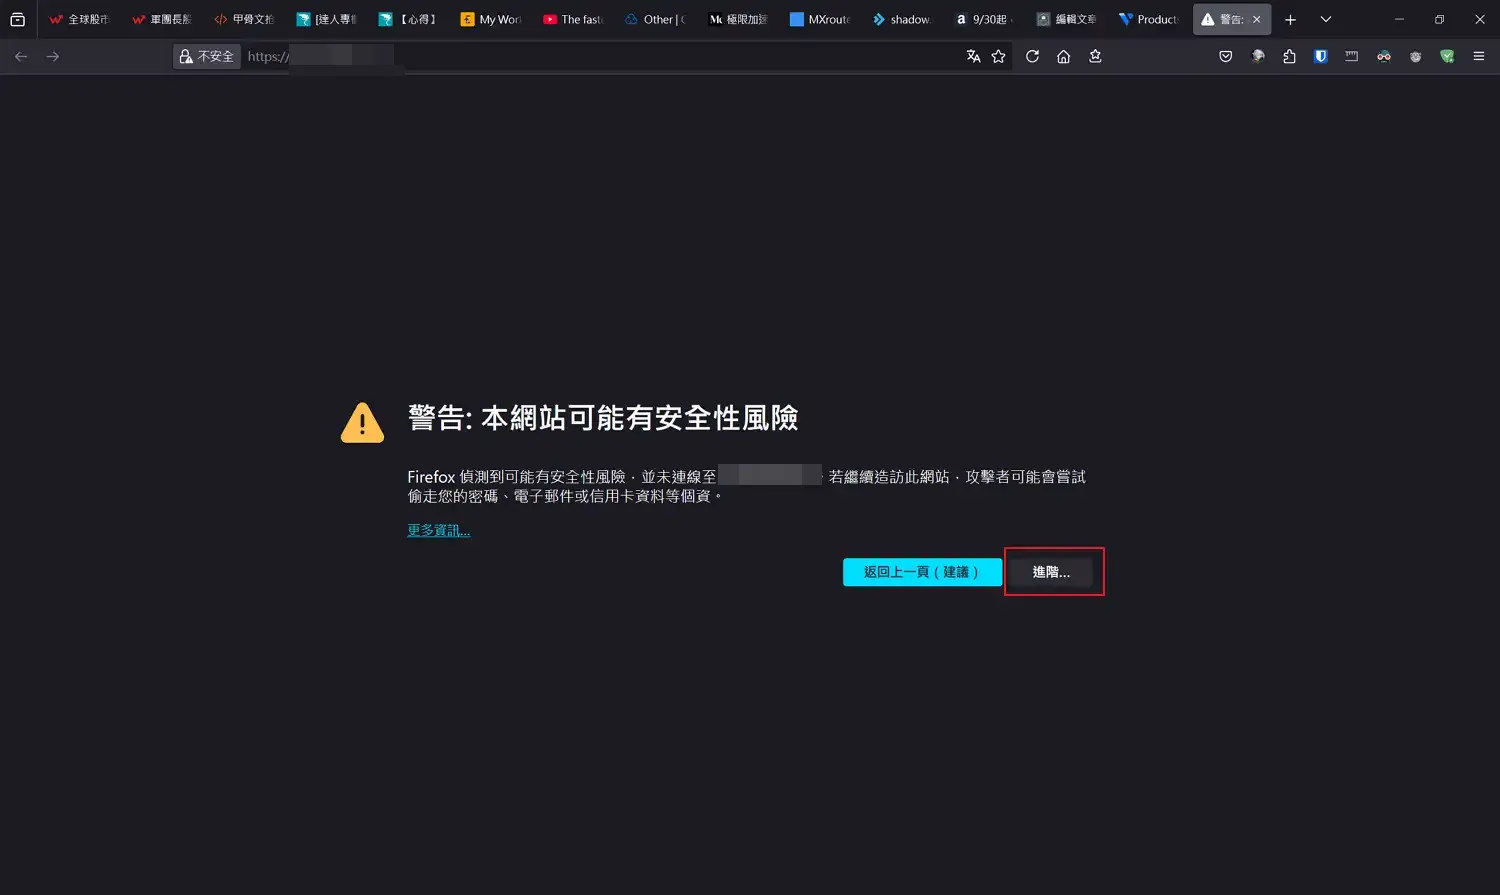Expand advanced options with 進階... button
This screenshot has height=895, width=1500.
coord(1050,572)
